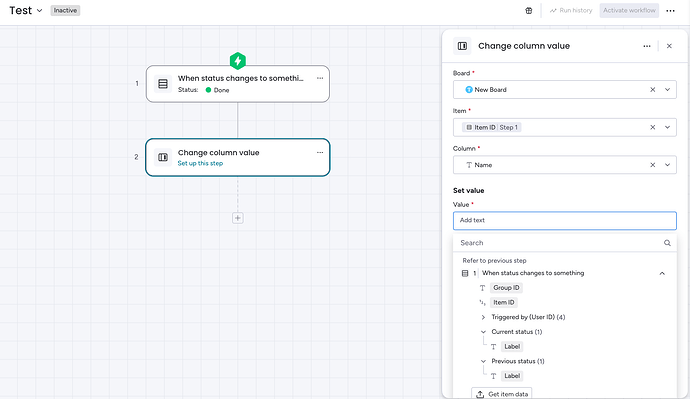Open options menu for trigger step
The image size is (690, 399).
320,78
